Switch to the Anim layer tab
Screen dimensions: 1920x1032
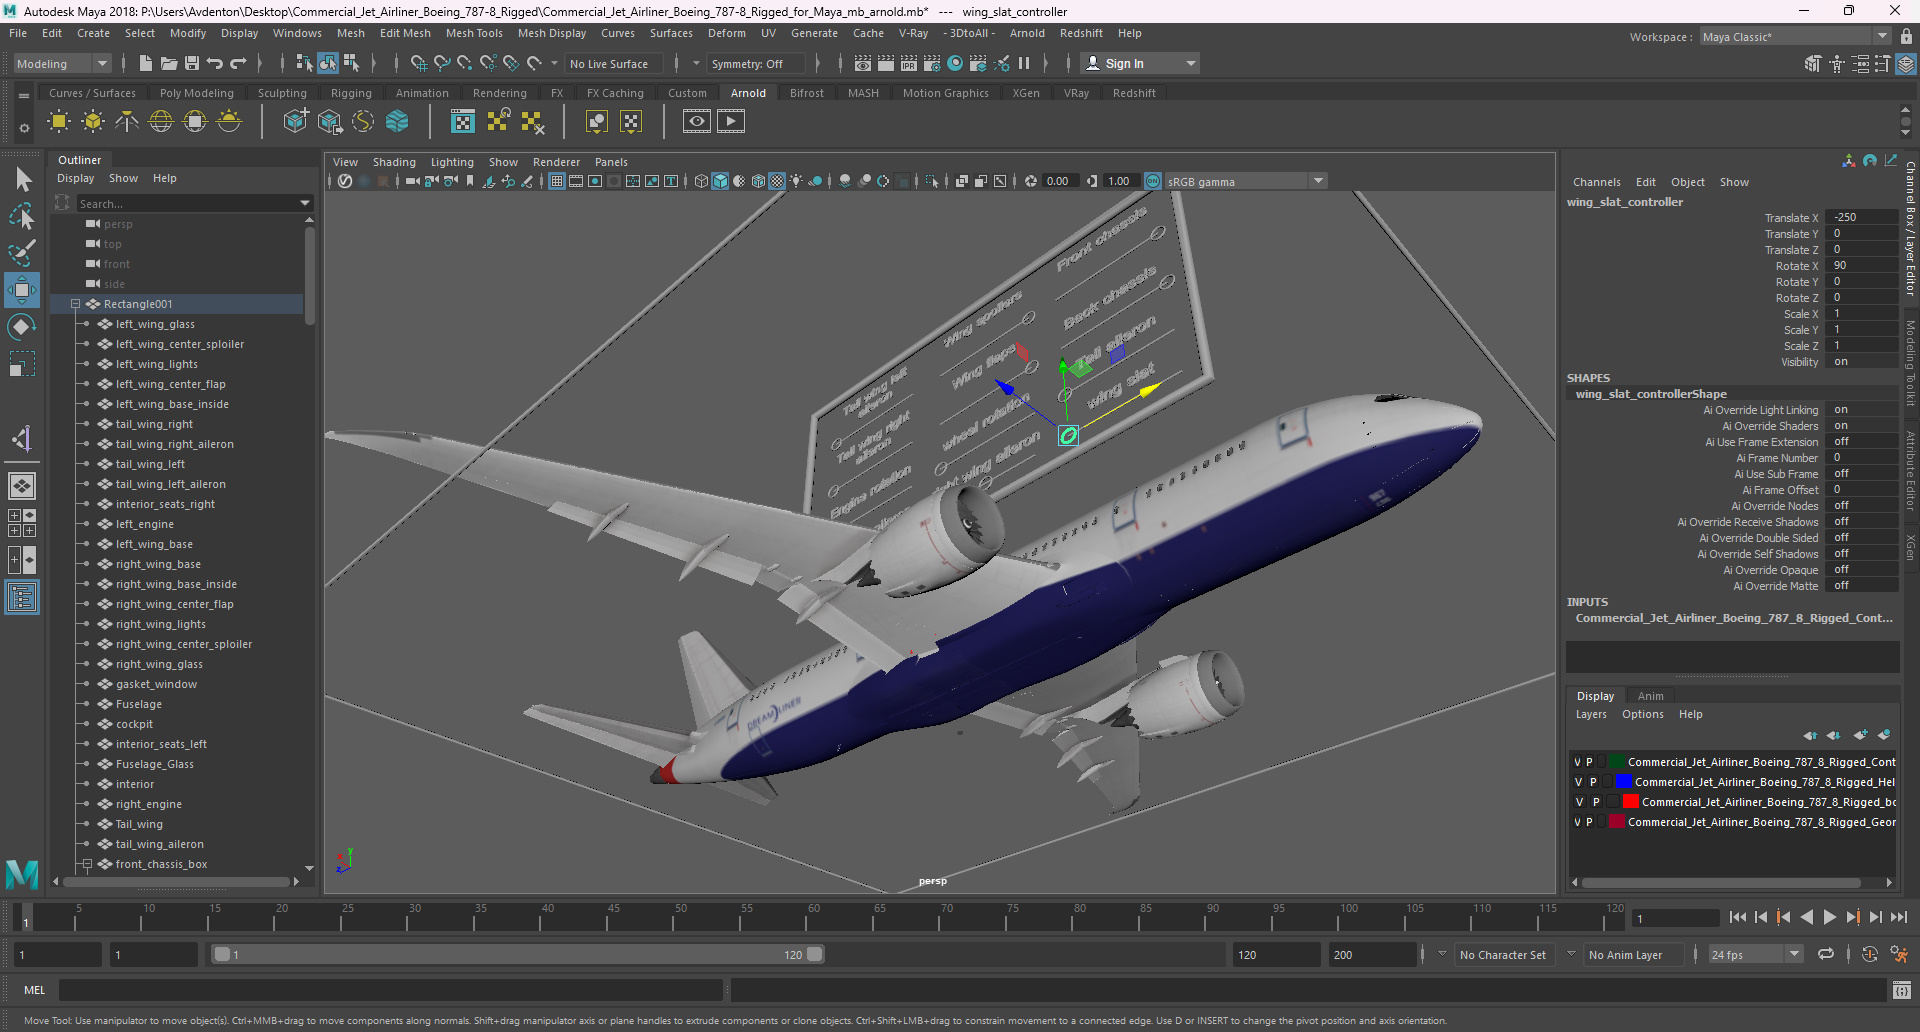tap(1651, 696)
